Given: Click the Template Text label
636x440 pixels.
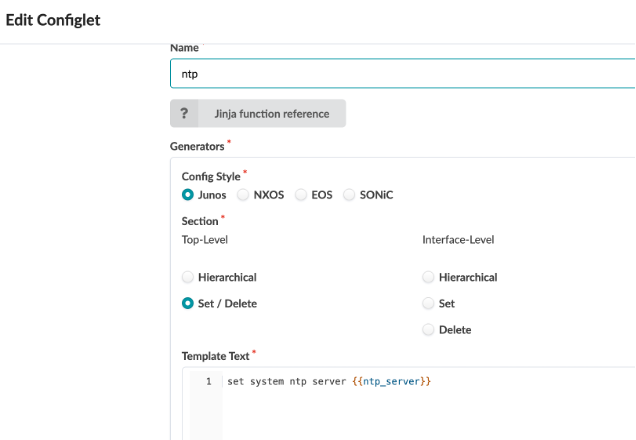Looking at the screenshot, I should [216, 355].
